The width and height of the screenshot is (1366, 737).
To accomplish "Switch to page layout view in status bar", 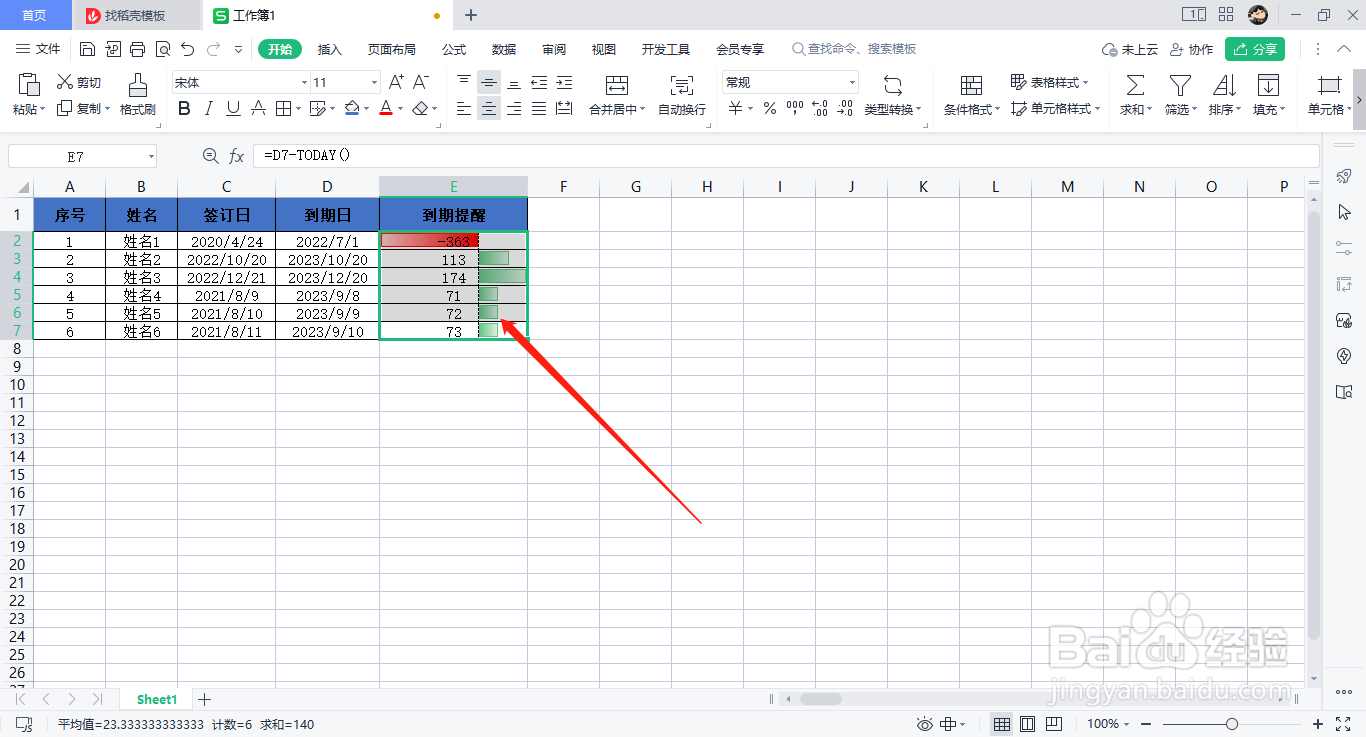I will click(1027, 724).
